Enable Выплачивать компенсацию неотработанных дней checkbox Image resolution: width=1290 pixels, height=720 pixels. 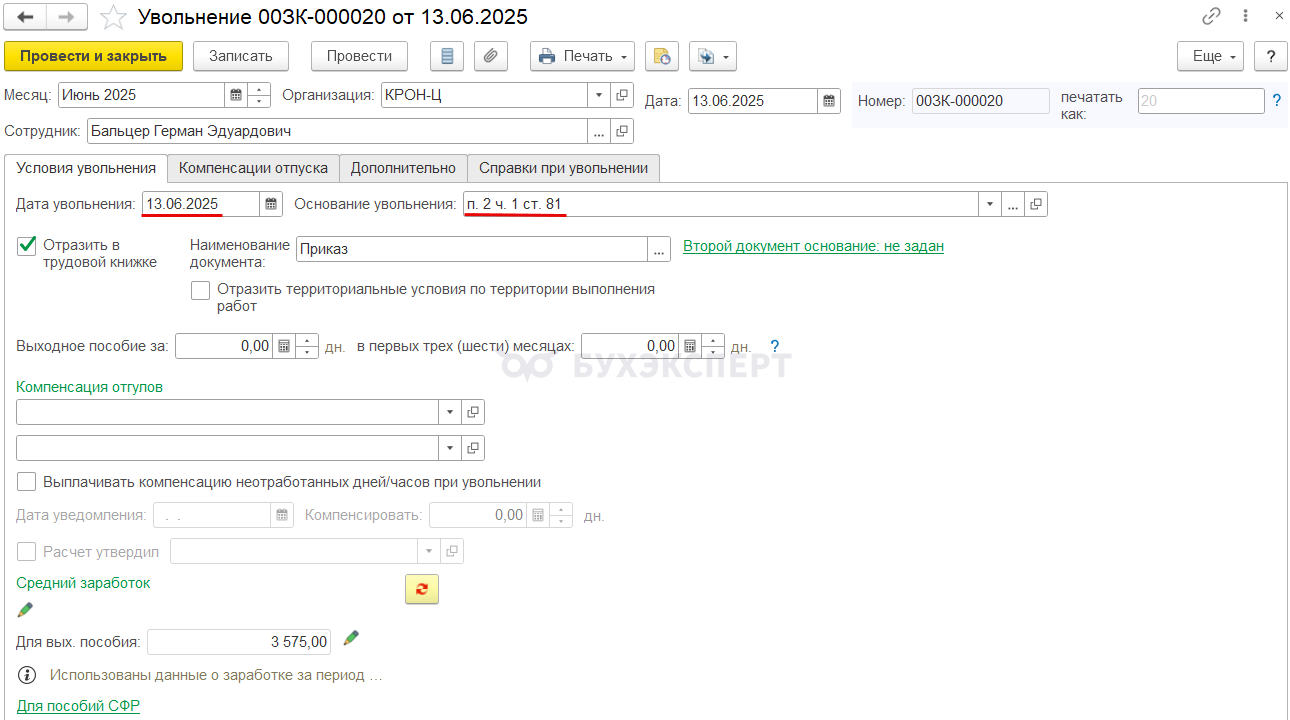click(27, 482)
